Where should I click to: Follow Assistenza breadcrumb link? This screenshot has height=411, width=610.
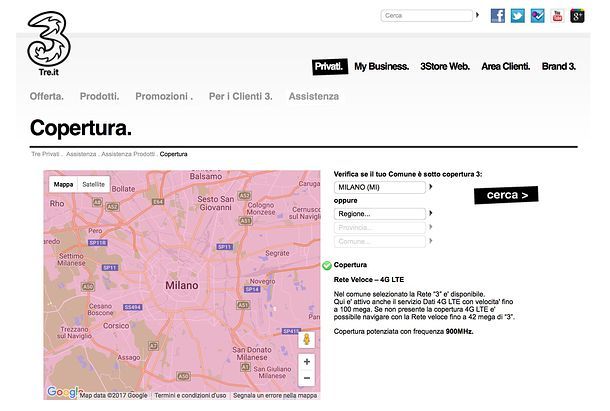coord(81,154)
